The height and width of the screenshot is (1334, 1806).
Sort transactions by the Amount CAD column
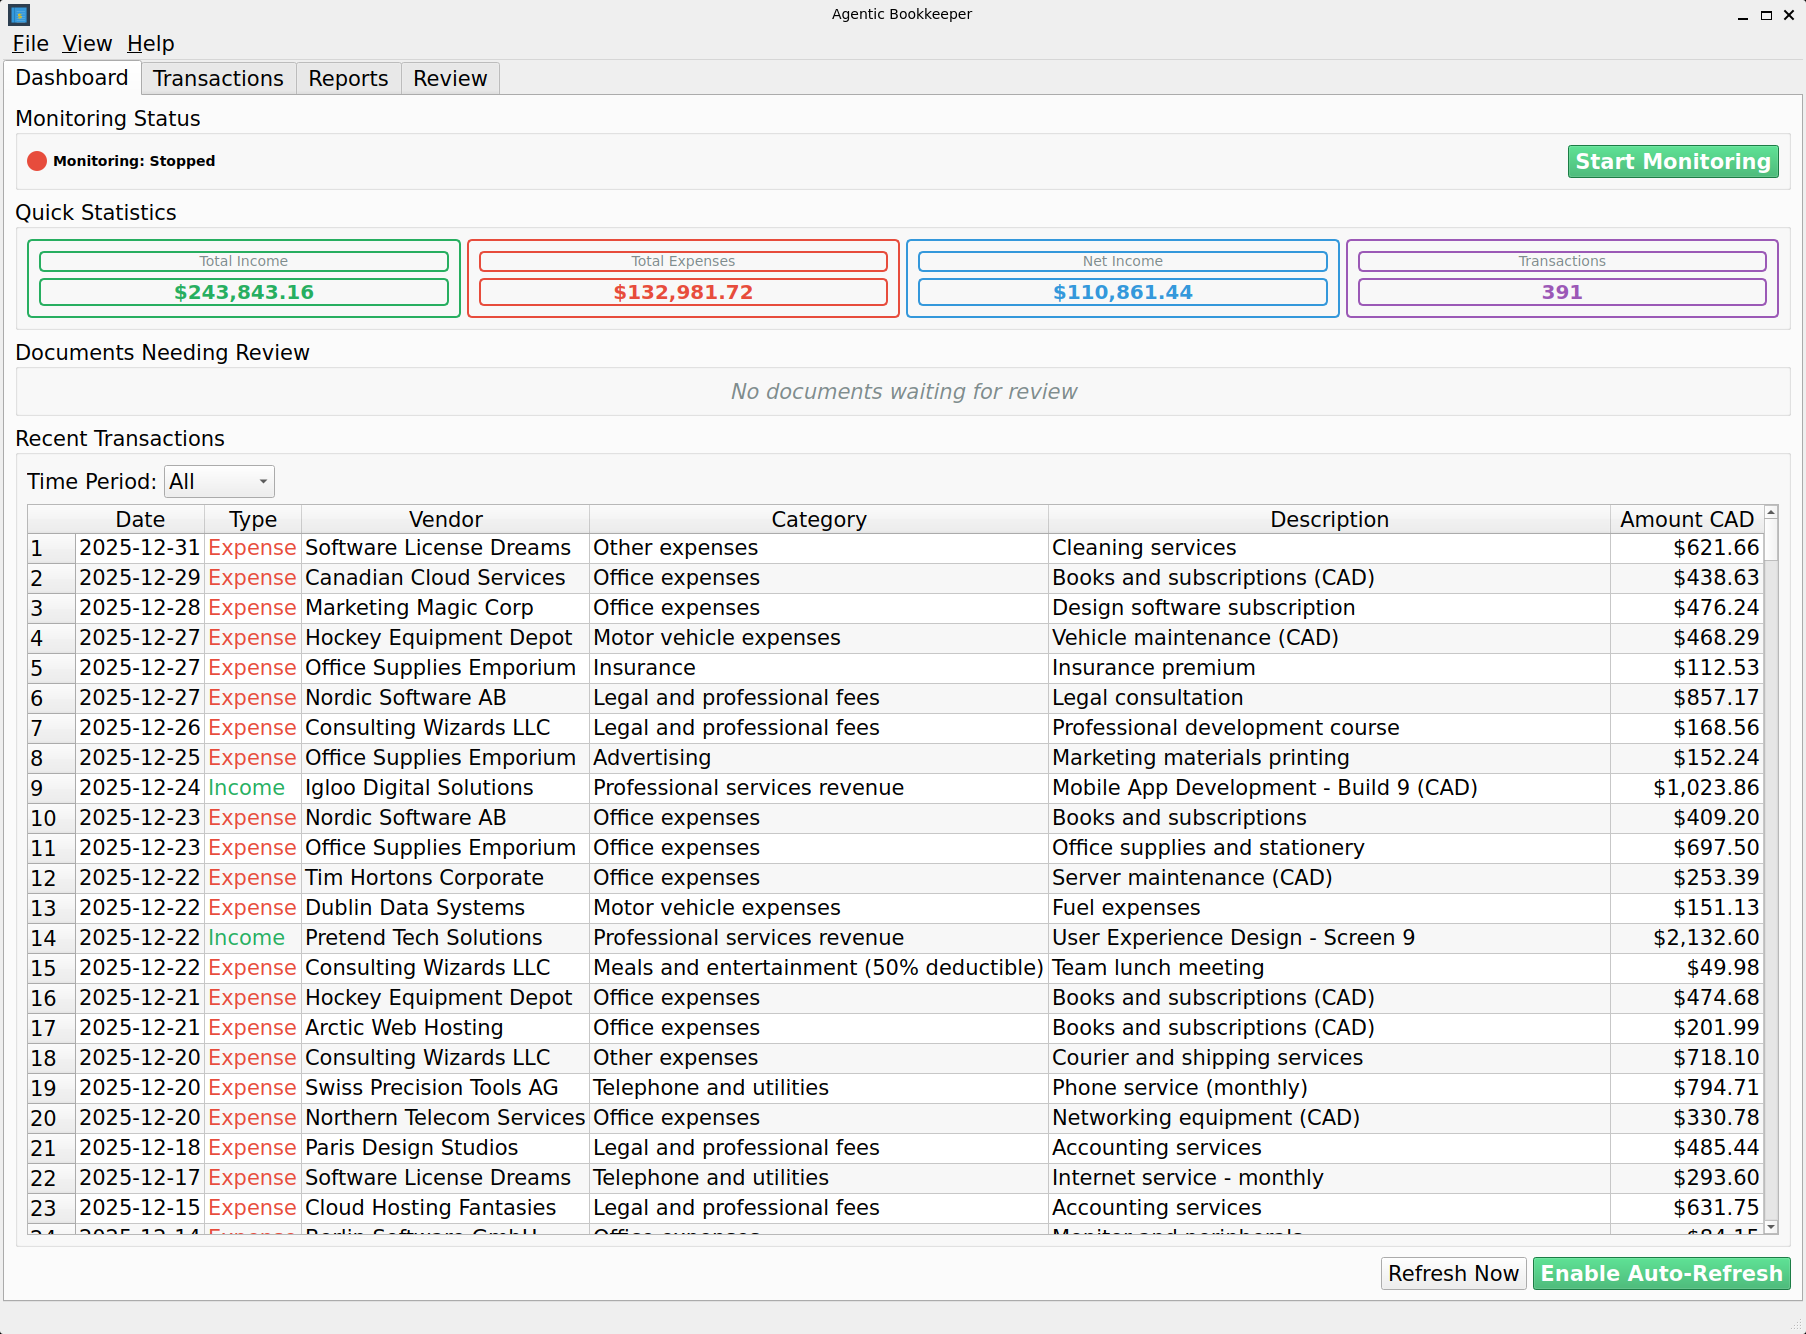[1687, 519]
